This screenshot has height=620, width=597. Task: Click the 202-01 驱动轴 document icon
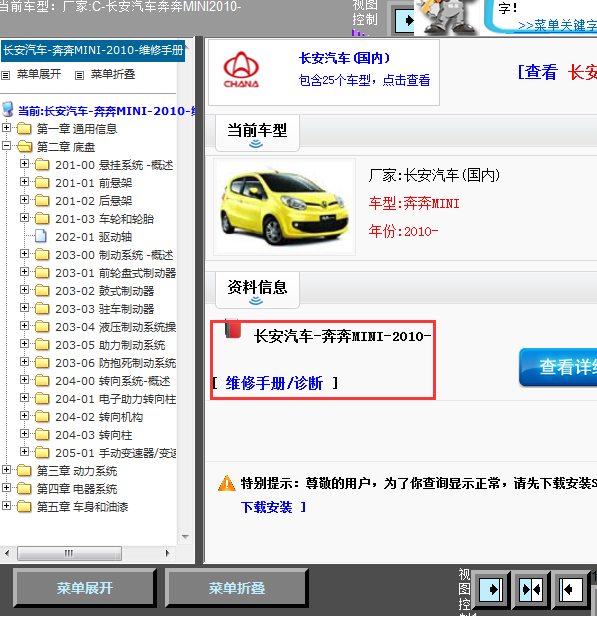(41, 236)
